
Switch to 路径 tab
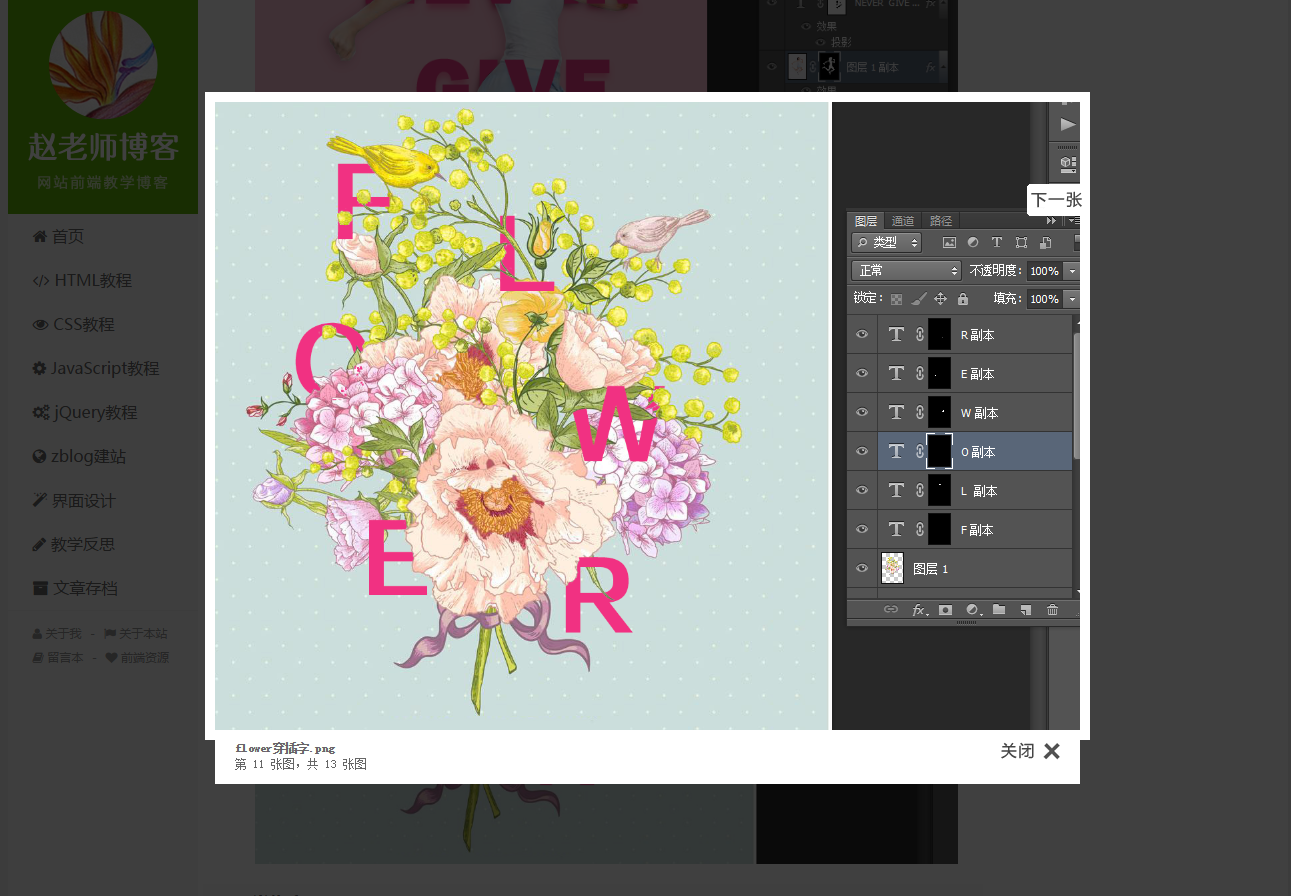pos(941,221)
